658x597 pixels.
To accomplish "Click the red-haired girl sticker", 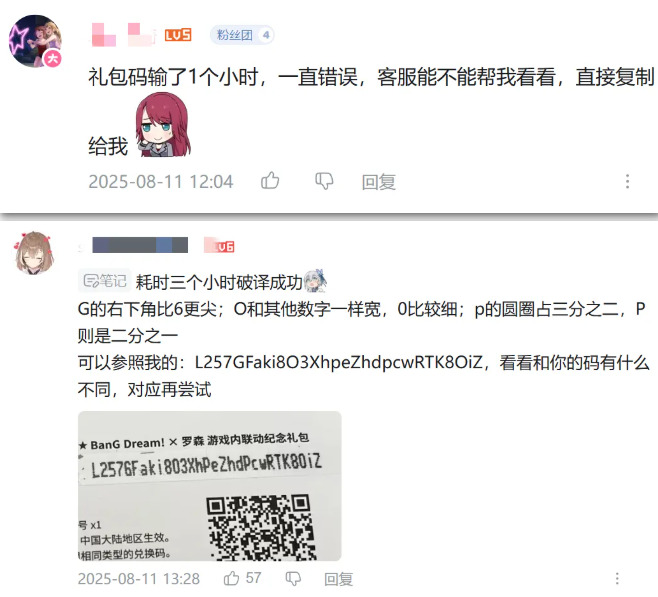I will 163,125.
